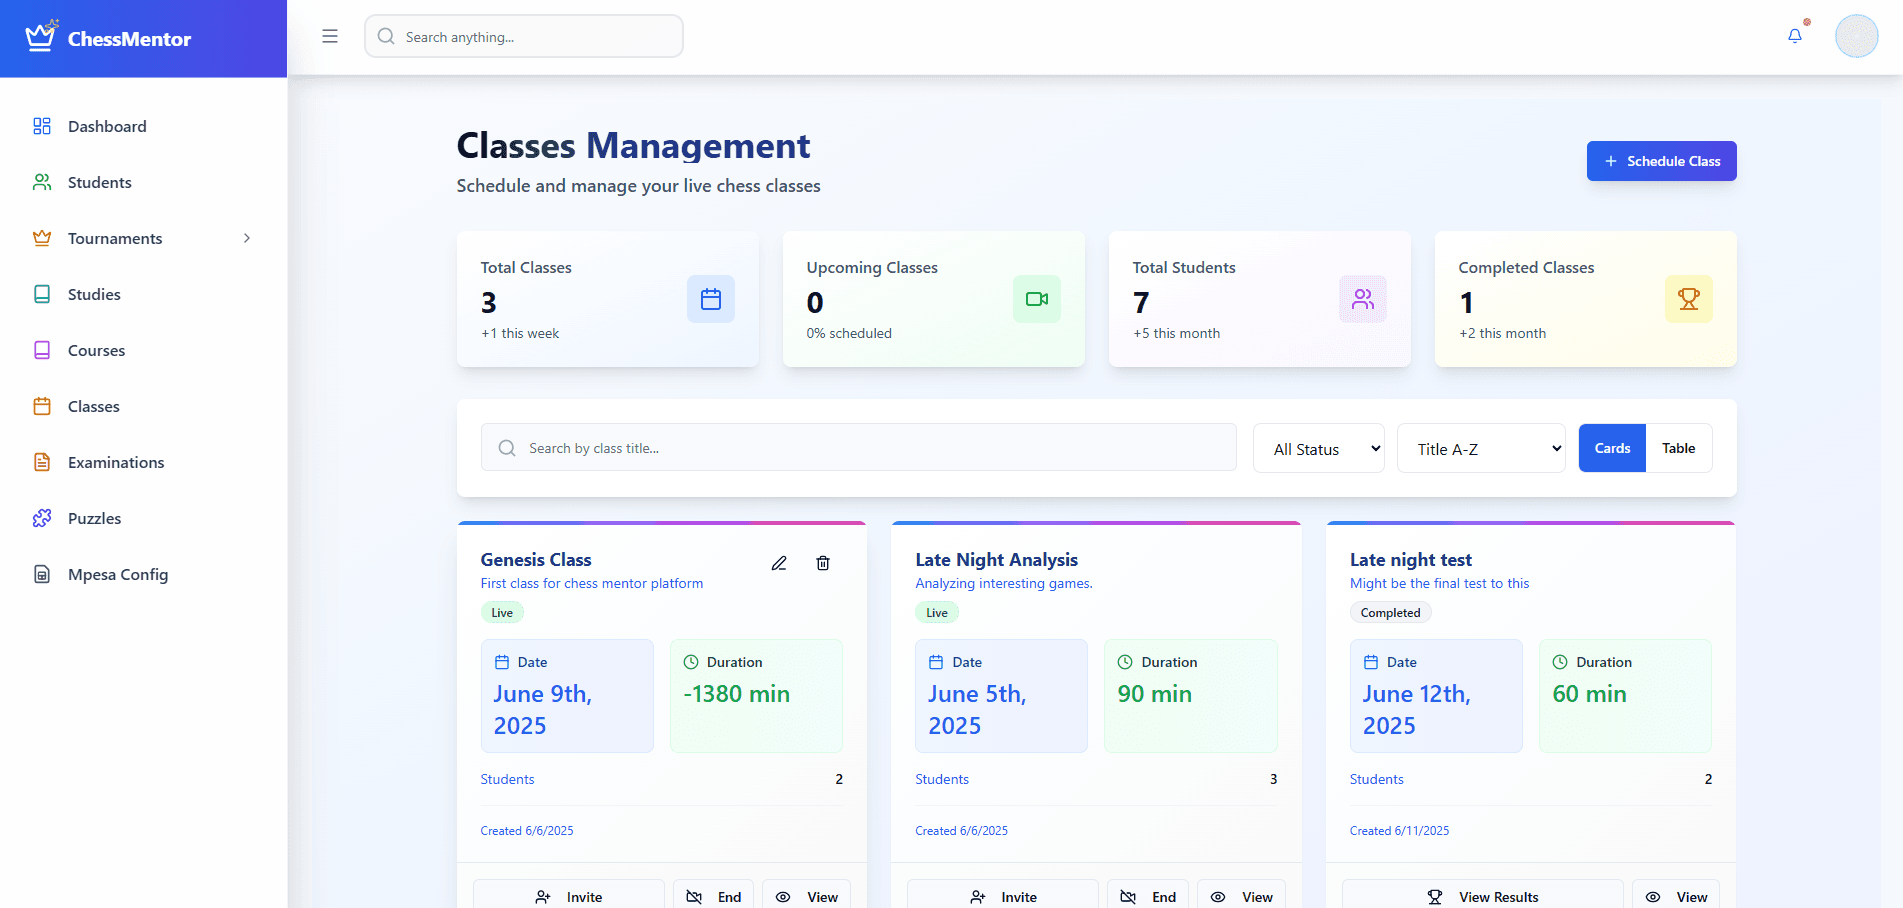Click the ChessMentor crown logo
The width and height of the screenshot is (1903, 908).
point(41,36)
